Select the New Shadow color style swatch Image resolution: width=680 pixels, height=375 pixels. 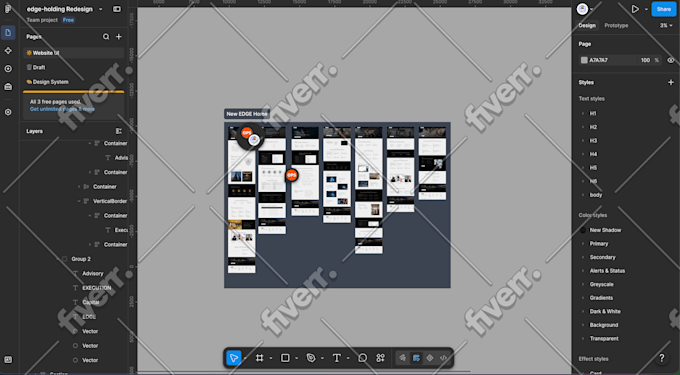click(583, 230)
